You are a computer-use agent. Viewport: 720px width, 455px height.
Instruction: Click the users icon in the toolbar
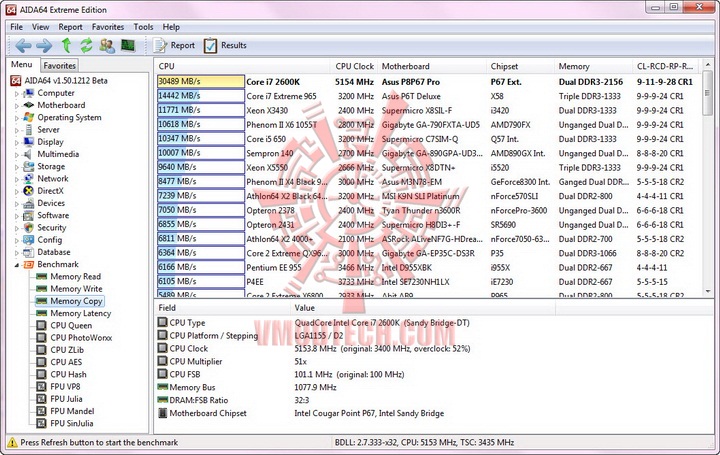(x=107, y=45)
